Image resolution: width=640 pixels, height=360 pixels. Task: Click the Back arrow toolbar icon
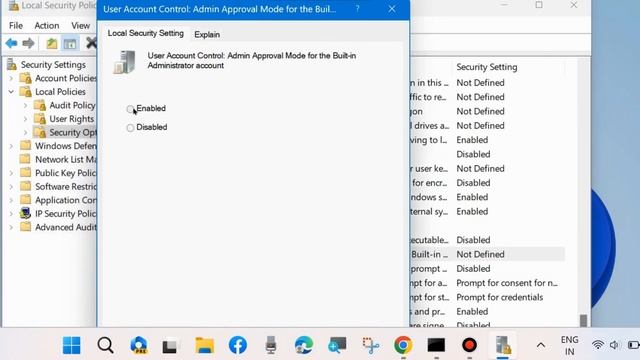click(11, 43)
